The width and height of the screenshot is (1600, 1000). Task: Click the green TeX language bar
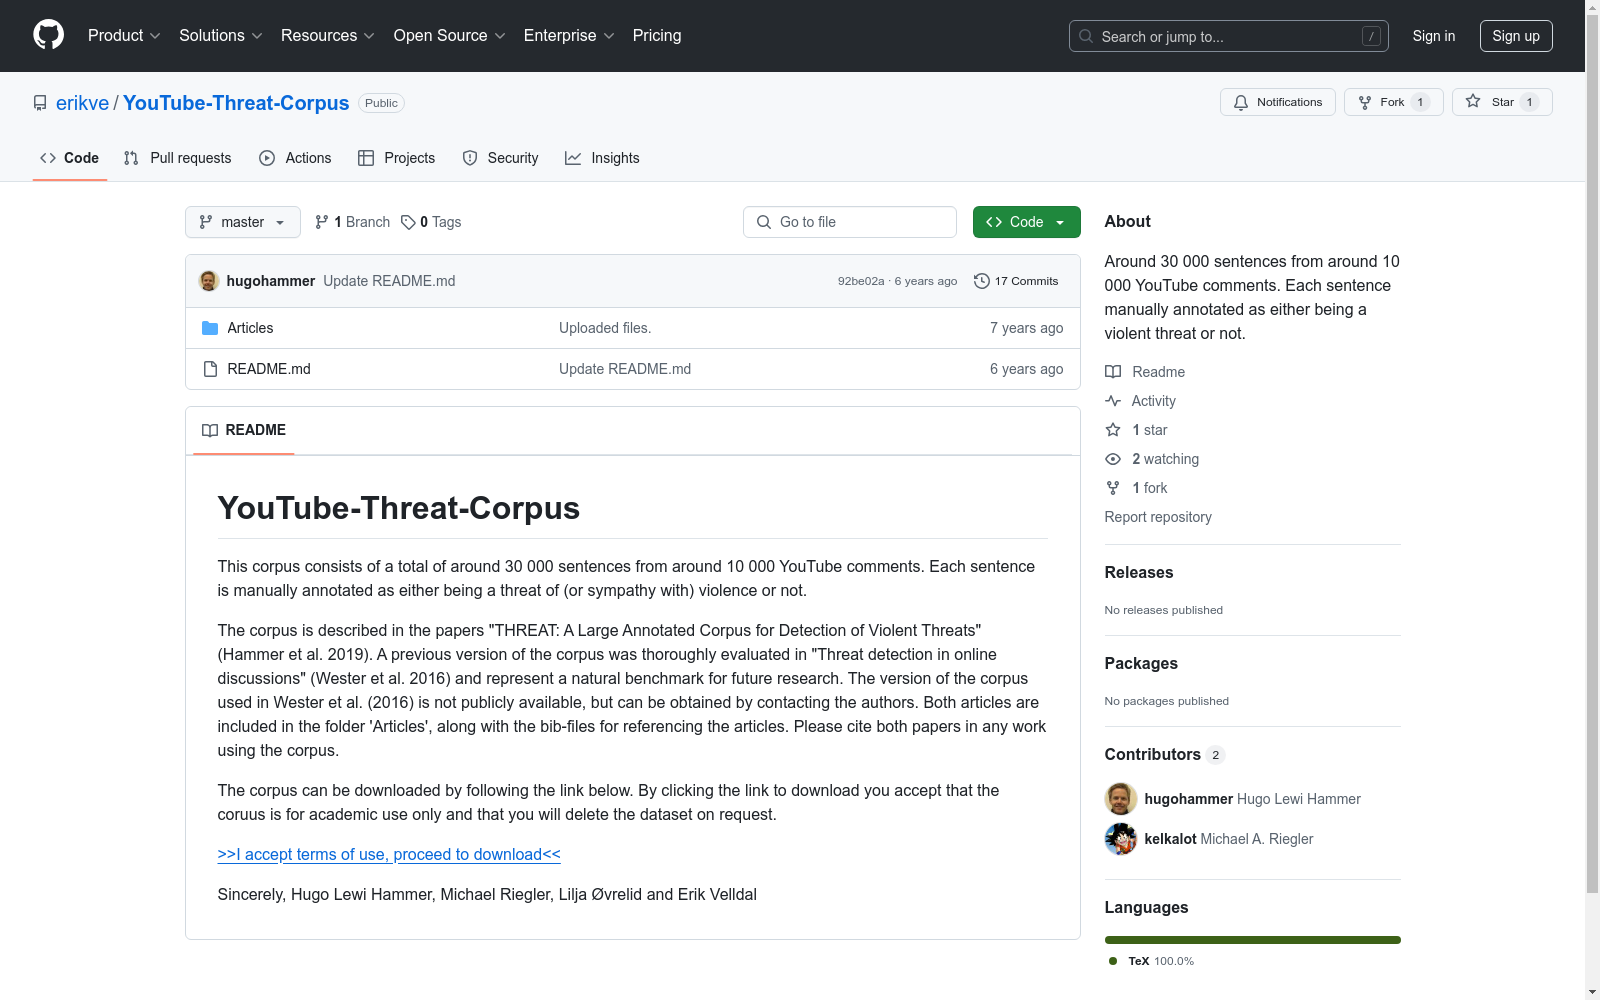tap(1253, 940)
